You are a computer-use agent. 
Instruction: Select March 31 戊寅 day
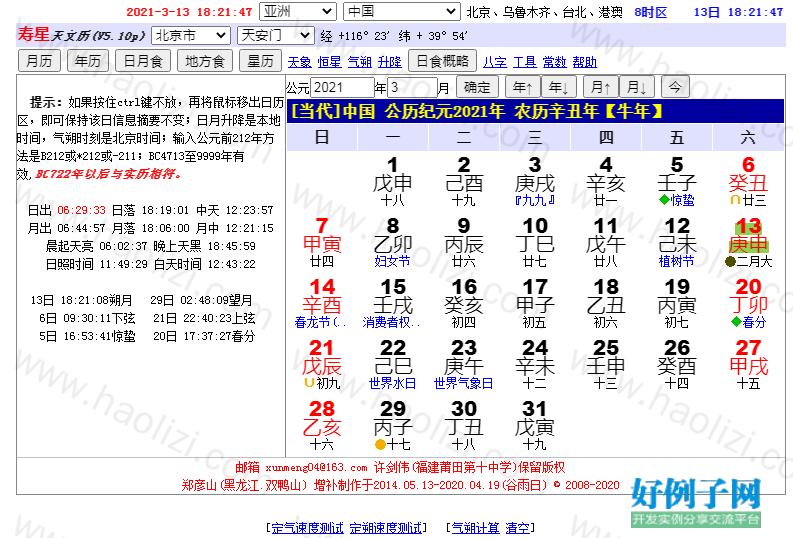535,426
